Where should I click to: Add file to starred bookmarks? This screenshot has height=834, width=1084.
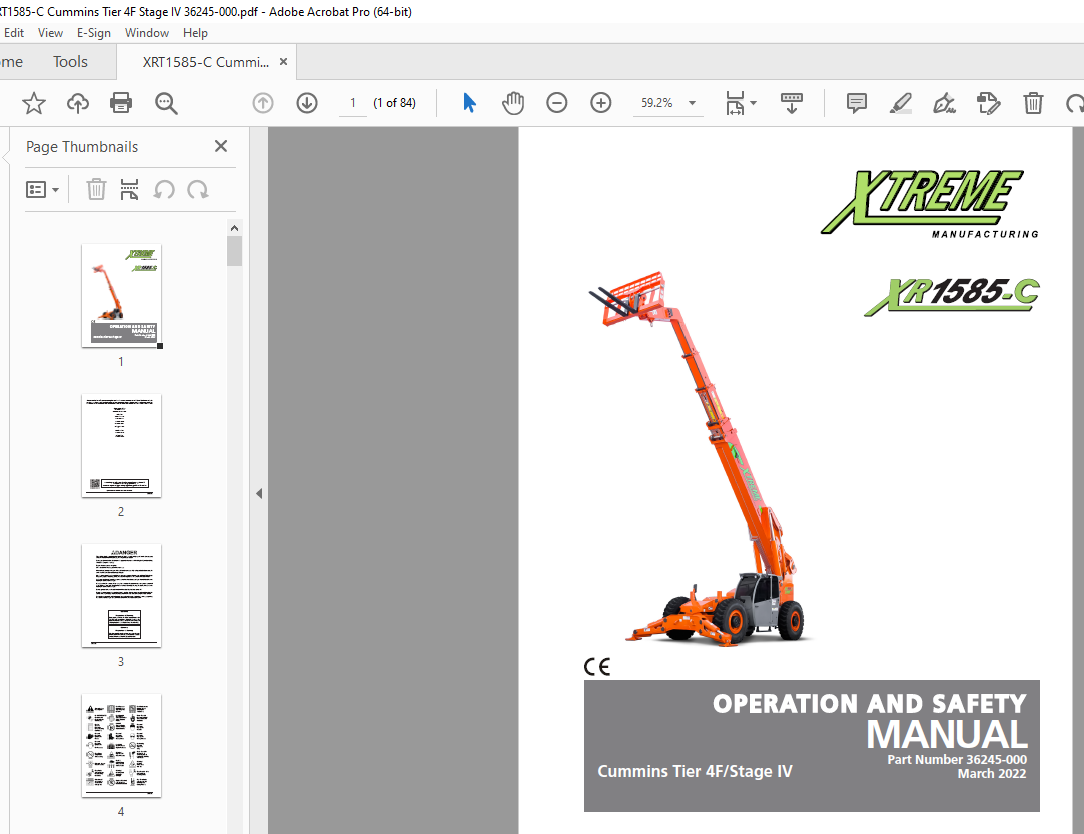[x=33, y=103]
